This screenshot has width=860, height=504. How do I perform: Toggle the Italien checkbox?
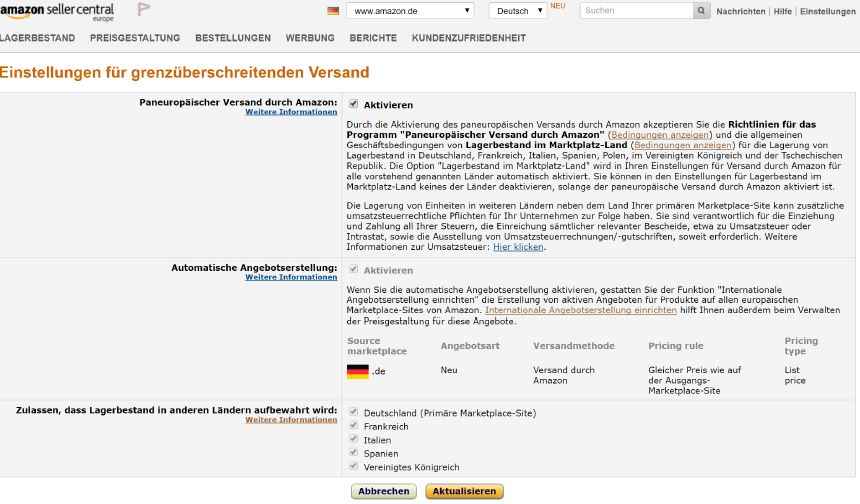pos(354,439)
